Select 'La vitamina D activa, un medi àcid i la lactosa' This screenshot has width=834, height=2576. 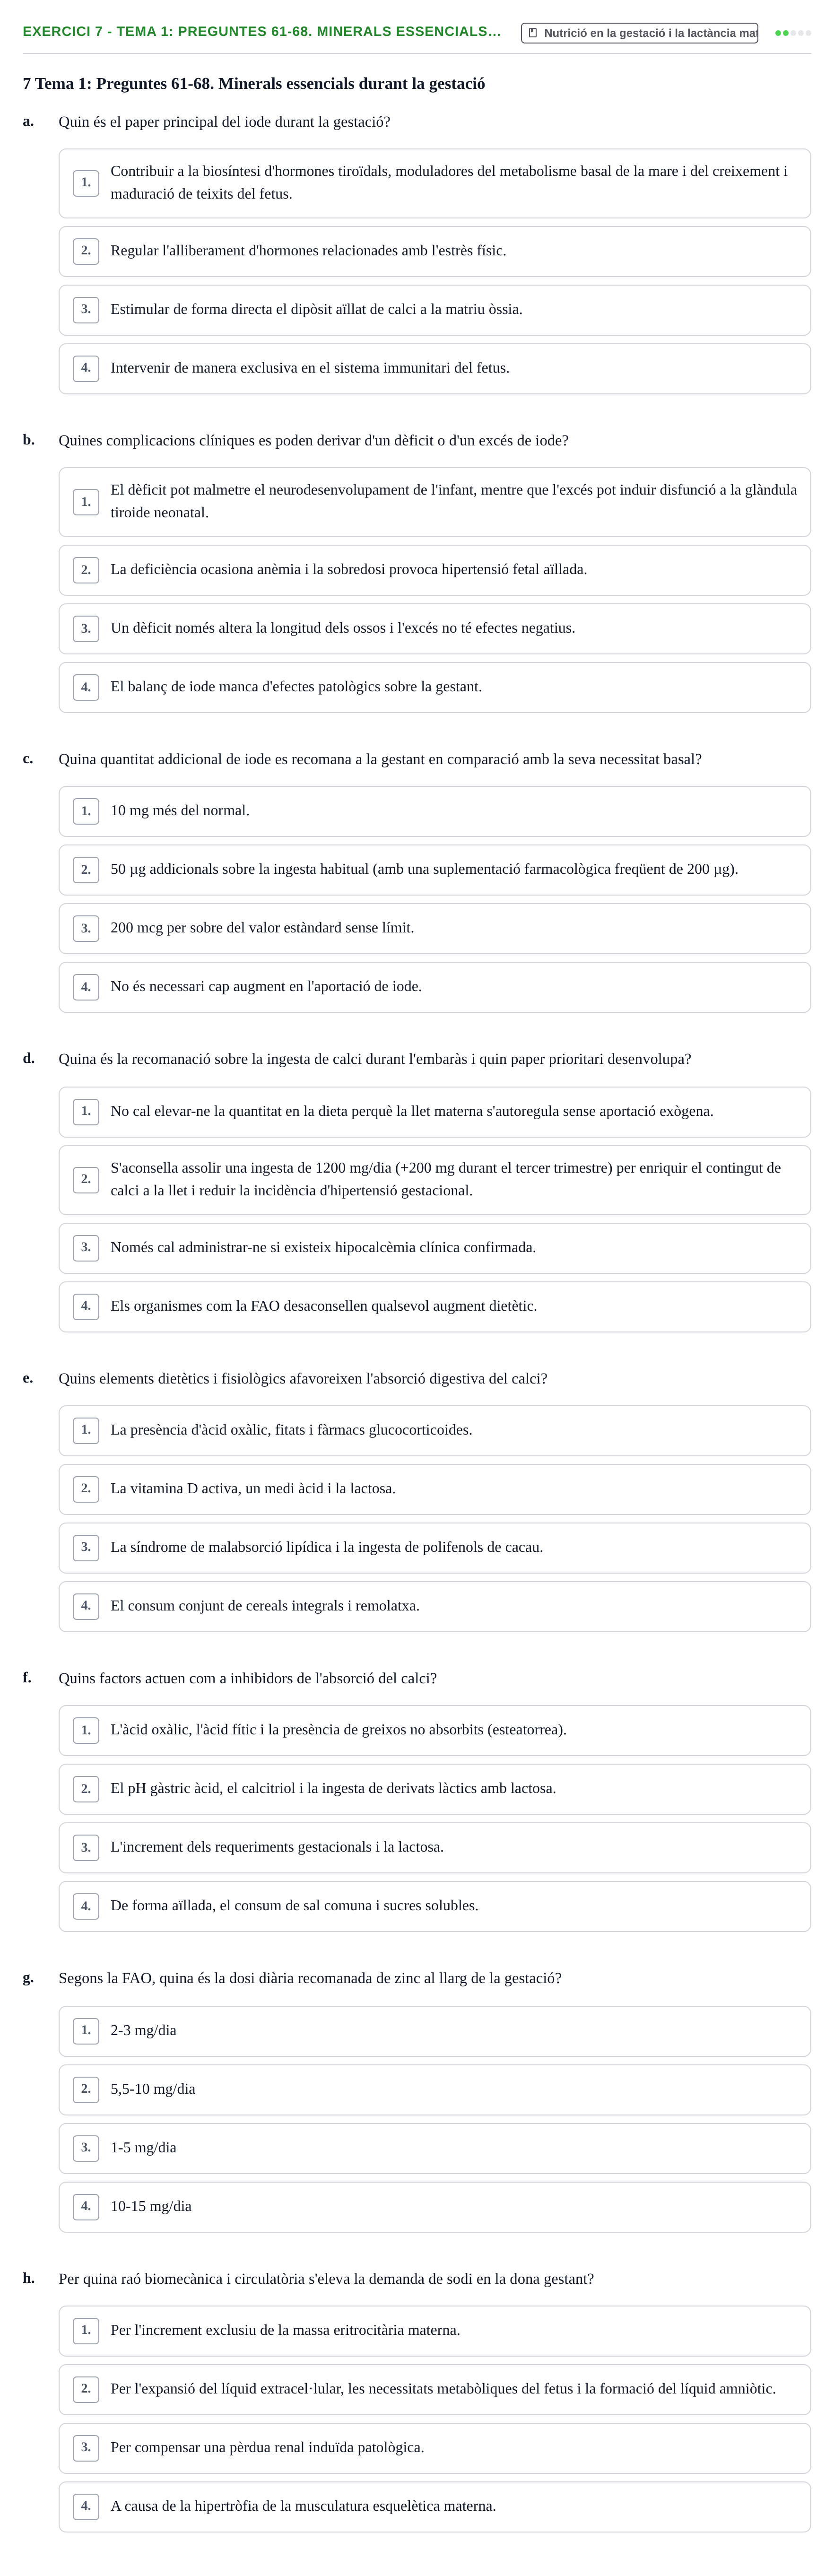(x=434, y=1489)
